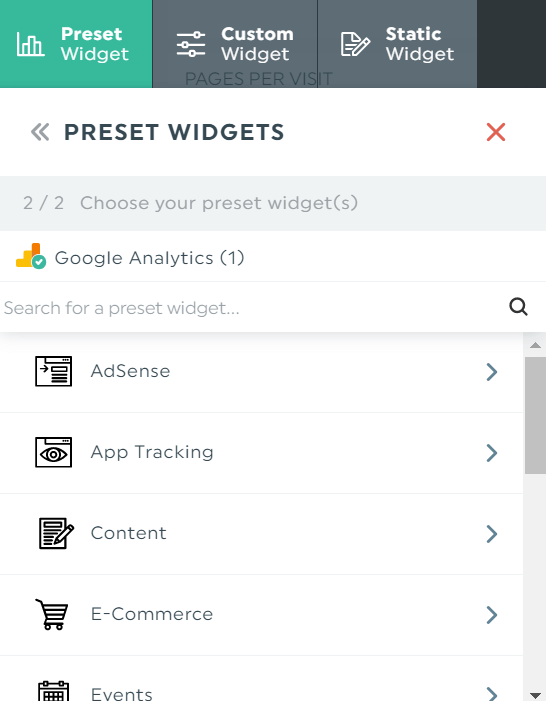Click the Google Analytics (1) label
546x701 pixels.
tap(149, 258)
